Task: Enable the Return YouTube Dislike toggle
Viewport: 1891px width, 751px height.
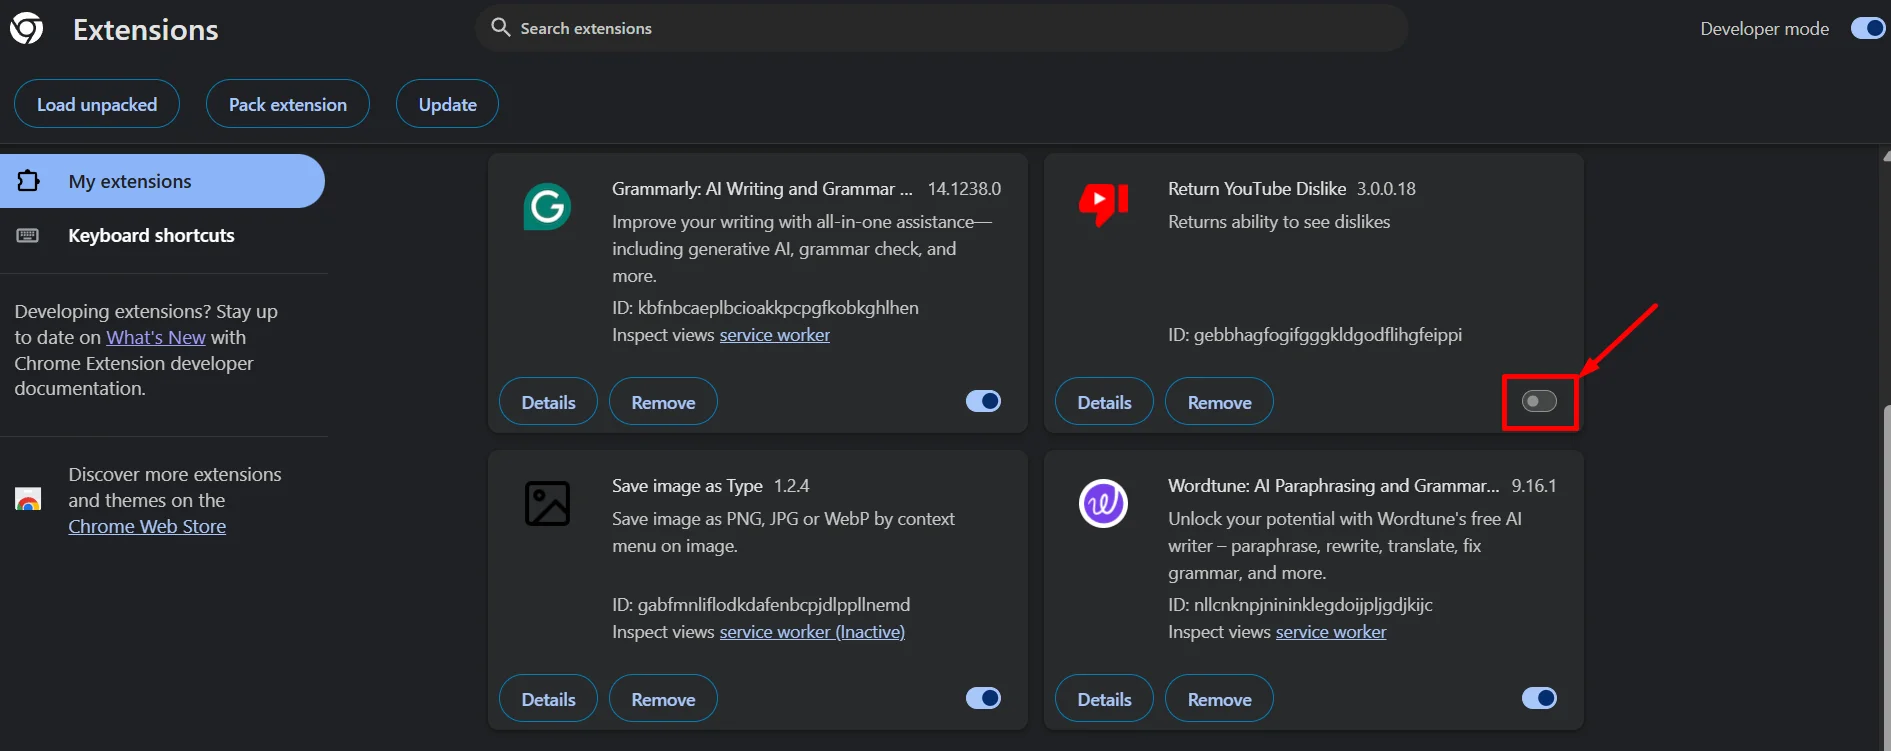Action: (1539, 401)
